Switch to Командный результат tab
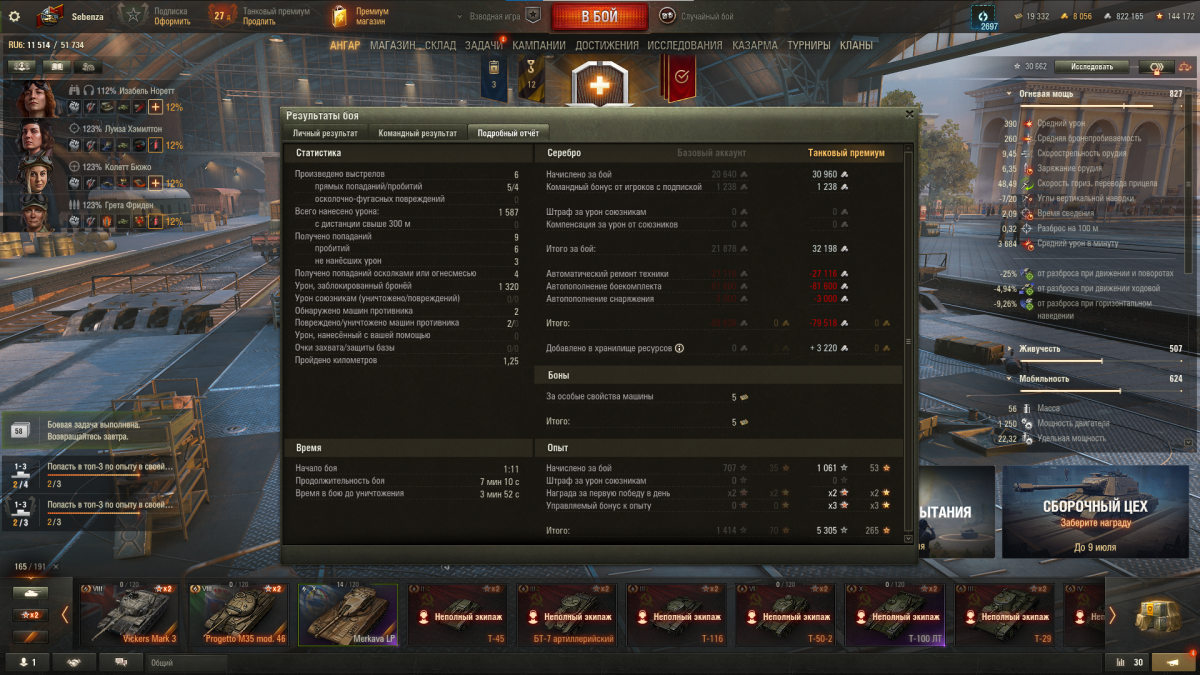The height and width of the screenshot is (675, 1200). 417,133
